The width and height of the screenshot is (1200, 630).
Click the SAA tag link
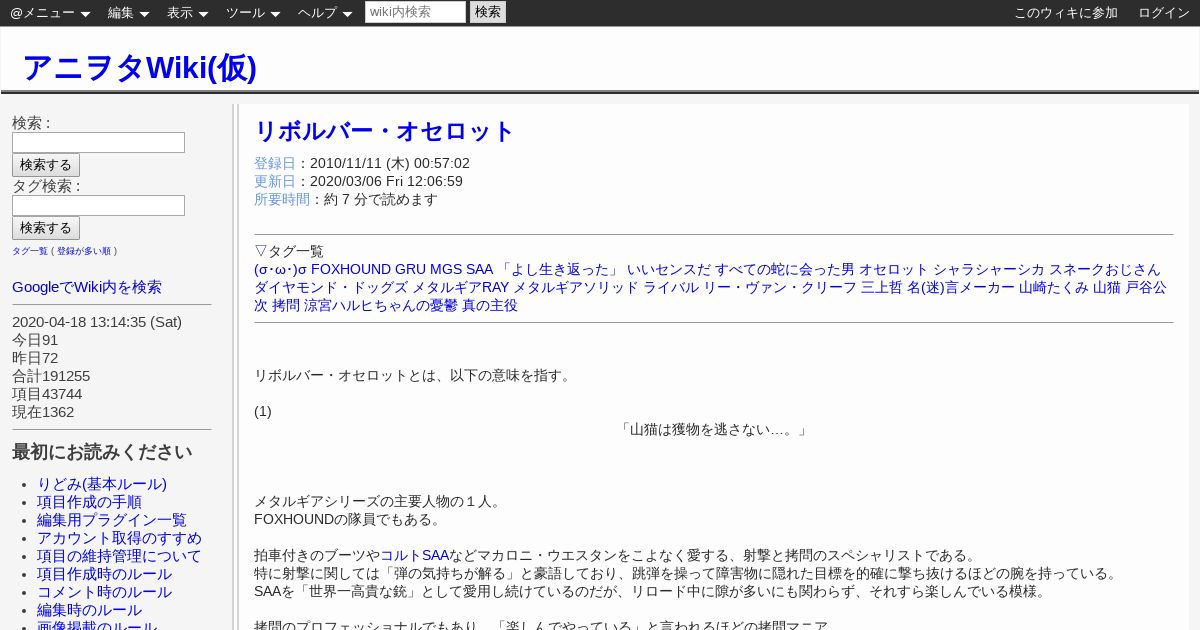[480, 270]
